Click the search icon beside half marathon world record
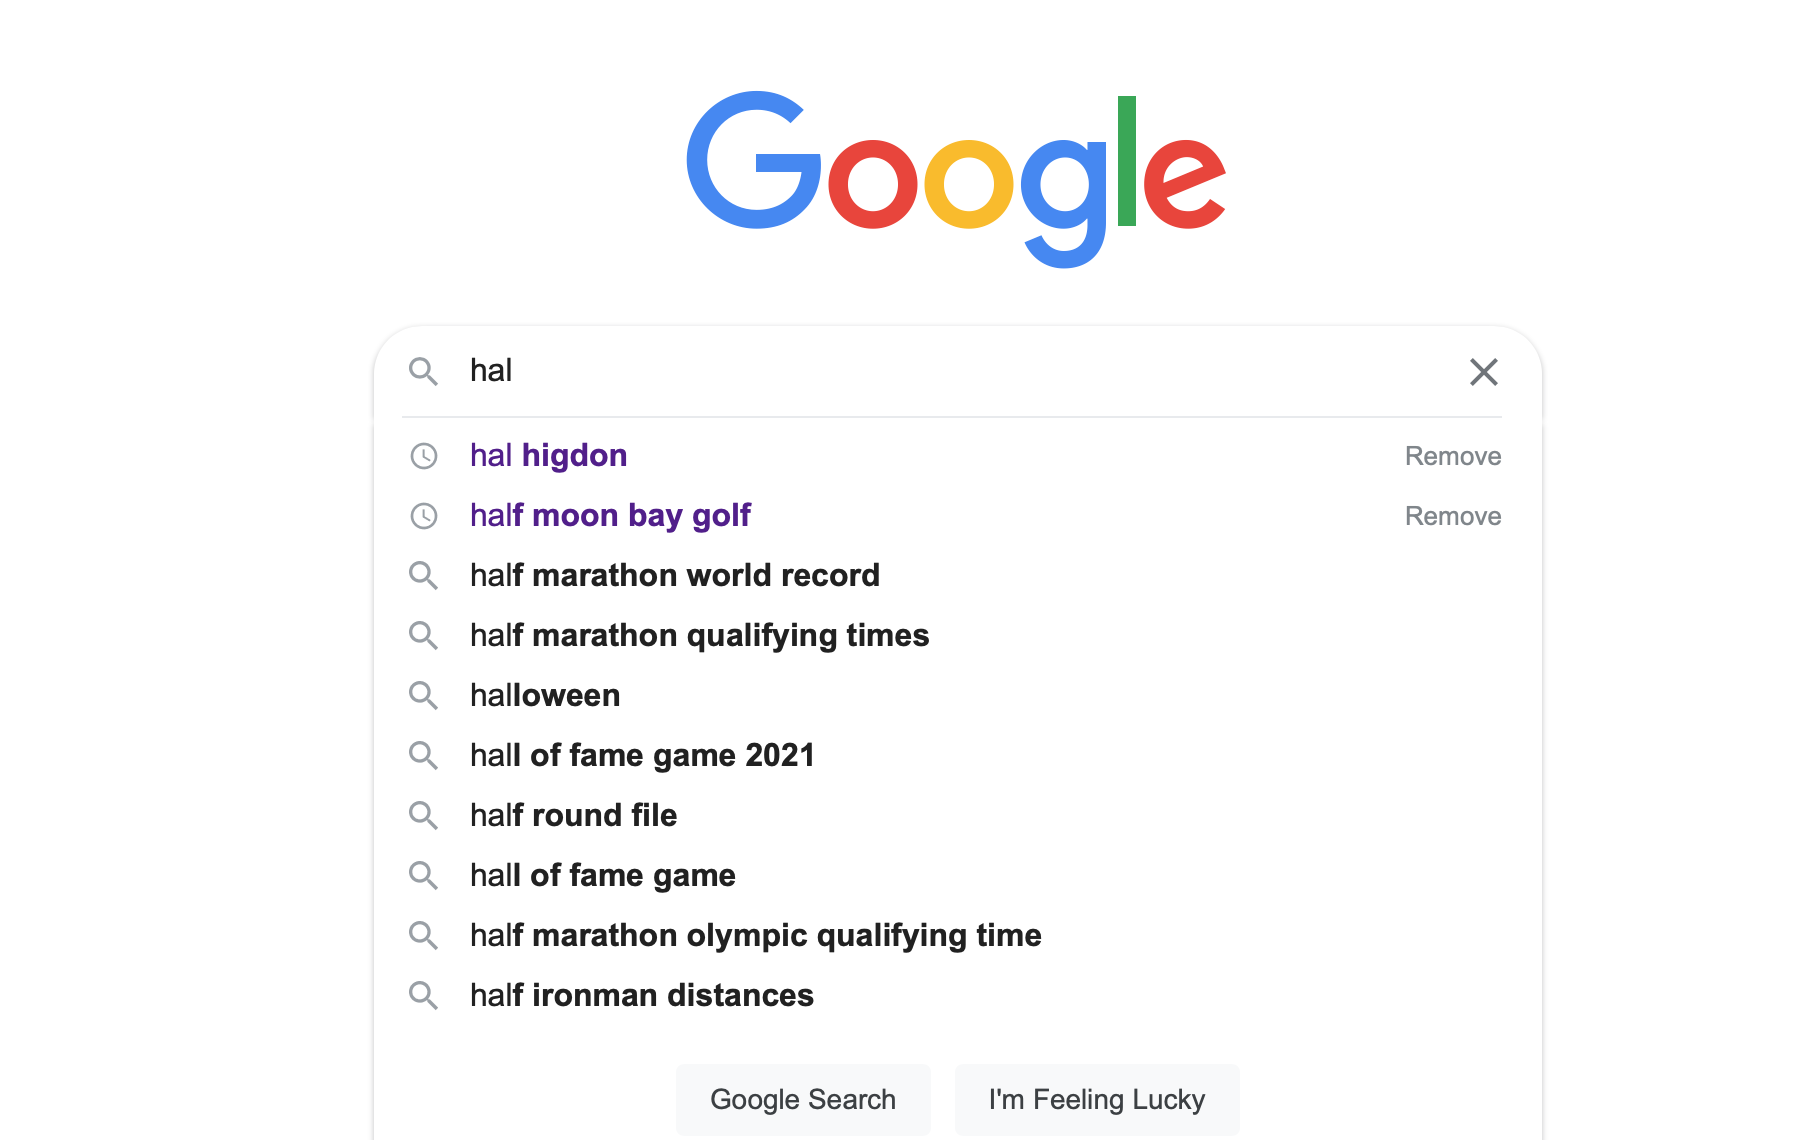This screenshot has height=1140, width=1806. point(423,575)
